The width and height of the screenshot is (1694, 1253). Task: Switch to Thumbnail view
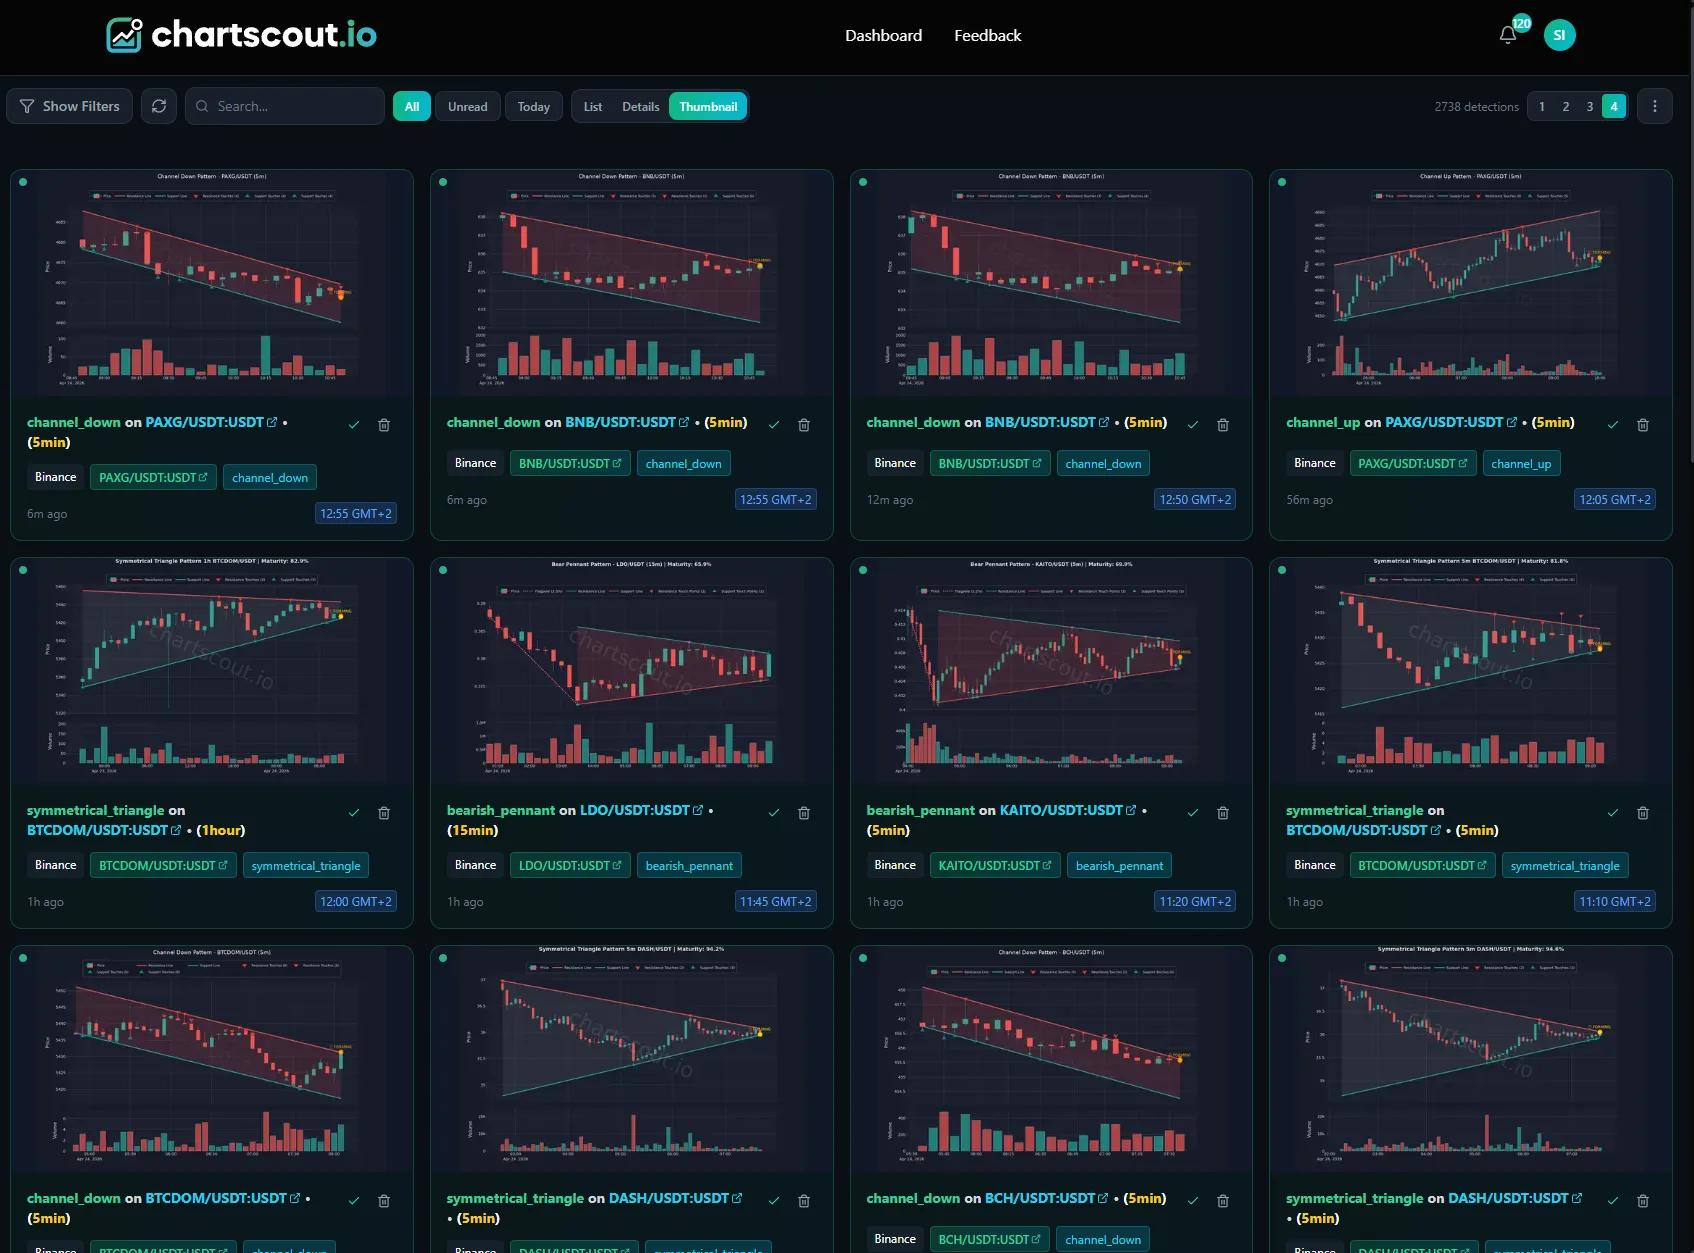708,107
